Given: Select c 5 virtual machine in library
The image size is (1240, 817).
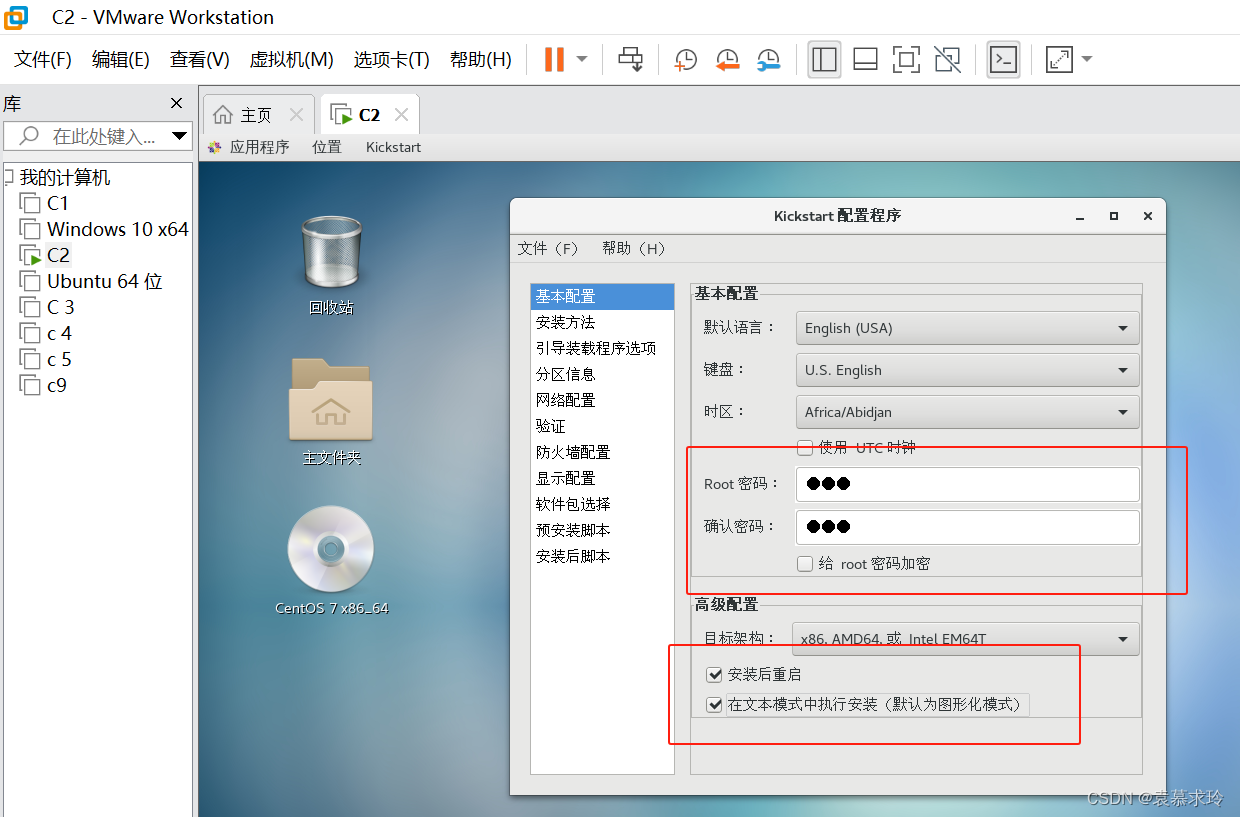Looking at the screenshot, I should tap(59, 359).
